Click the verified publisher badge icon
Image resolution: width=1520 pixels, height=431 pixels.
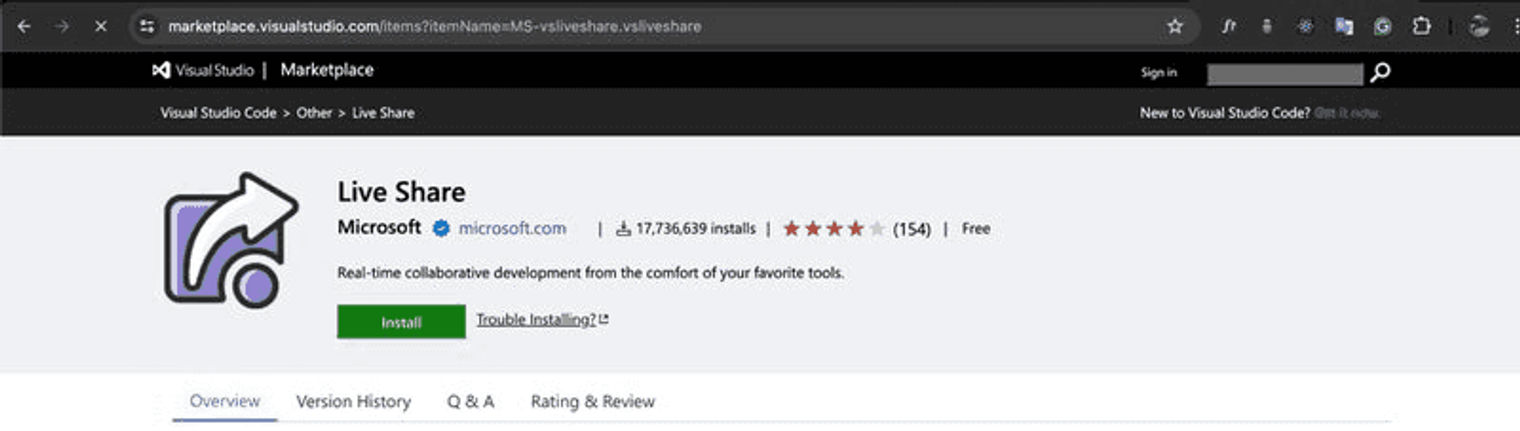(x=441, y=229)
